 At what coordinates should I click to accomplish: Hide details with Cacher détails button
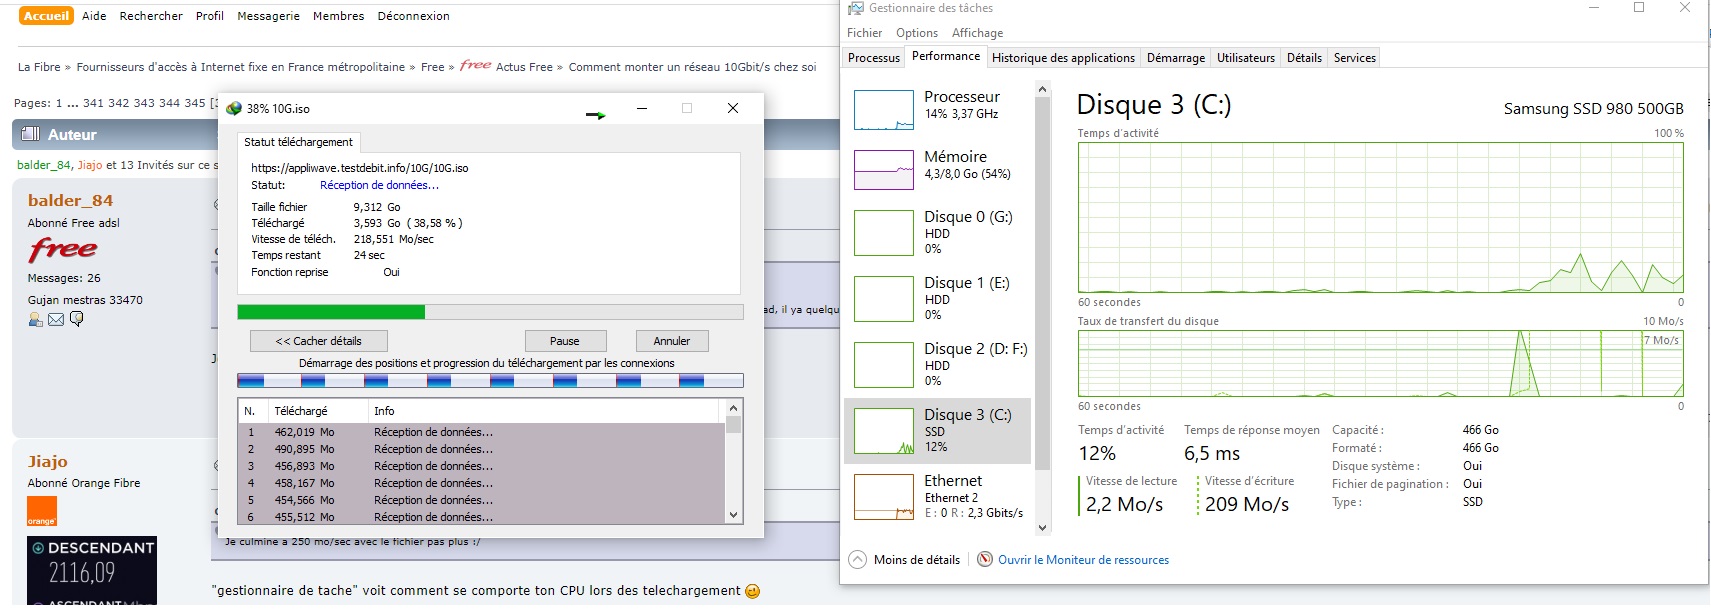click(318, 341)
